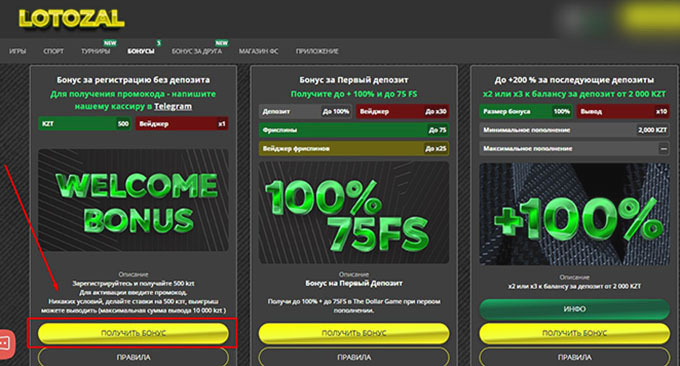The image size is (680, 366).
Task: Click the WELCOME BONUS banner image
Action: pos(133,200)
